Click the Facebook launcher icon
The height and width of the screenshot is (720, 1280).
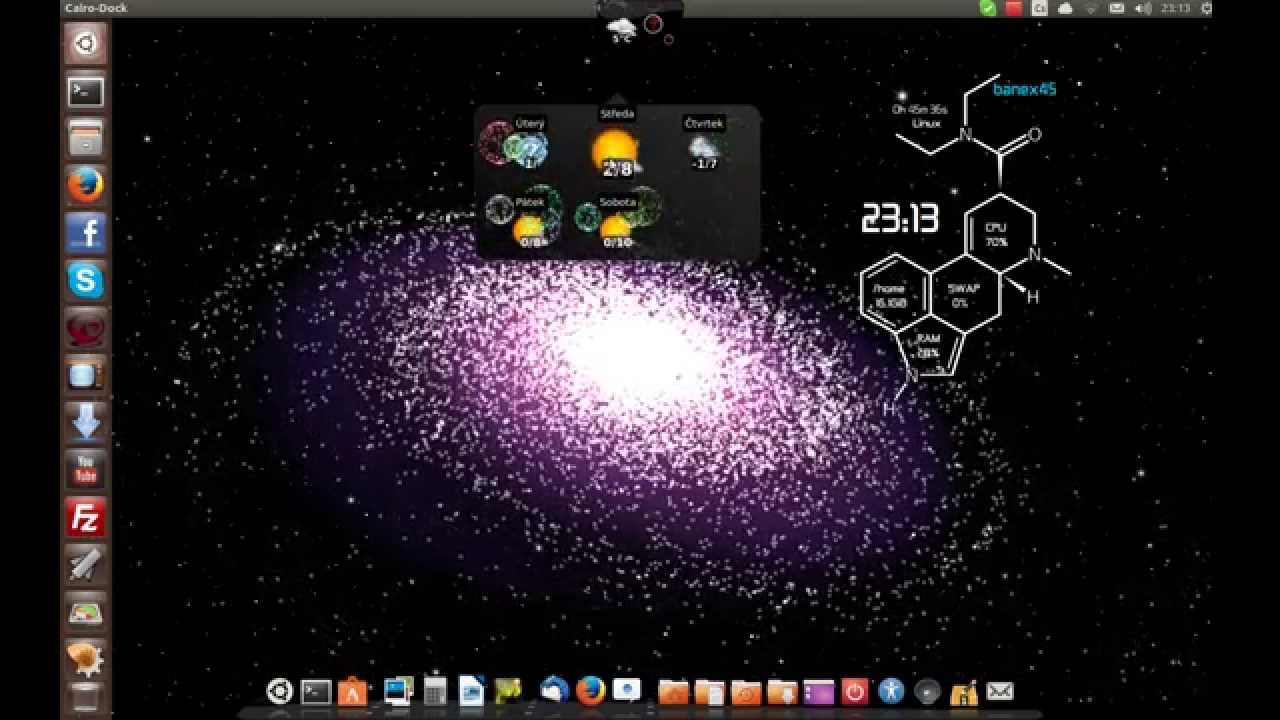point(86,234)
